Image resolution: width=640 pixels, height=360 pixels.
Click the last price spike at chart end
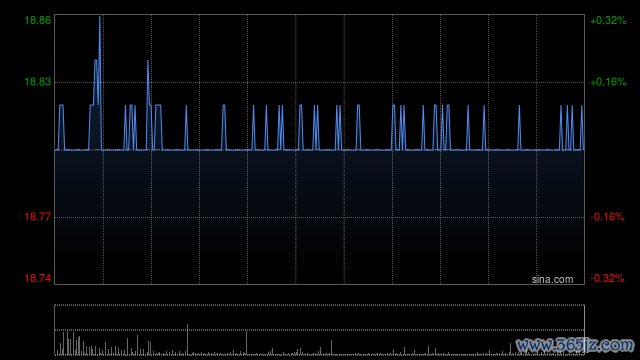tap(582, 127)
